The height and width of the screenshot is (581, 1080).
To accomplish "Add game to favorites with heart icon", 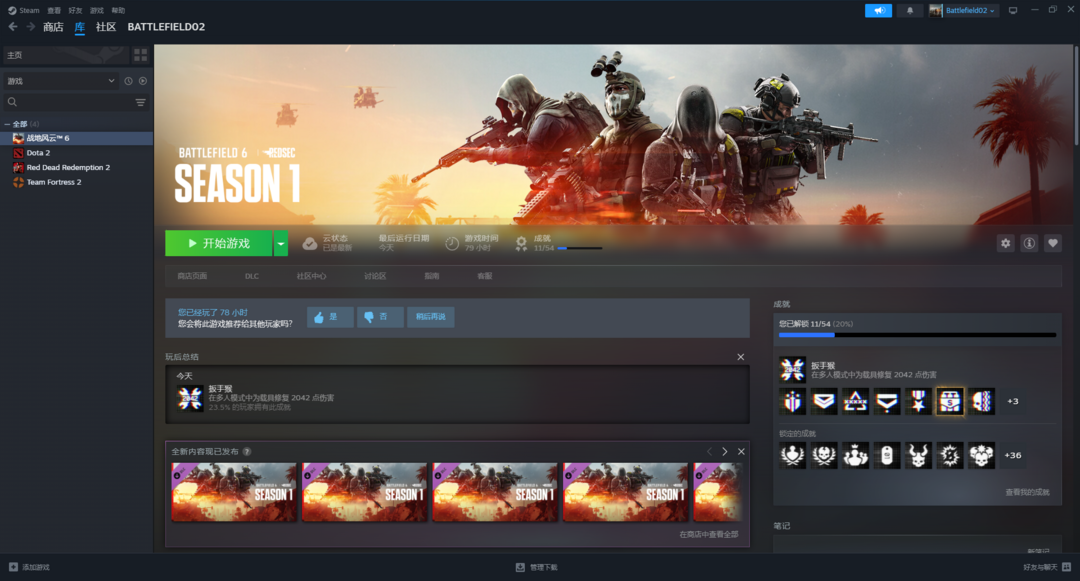I will tap(1052, 243).
